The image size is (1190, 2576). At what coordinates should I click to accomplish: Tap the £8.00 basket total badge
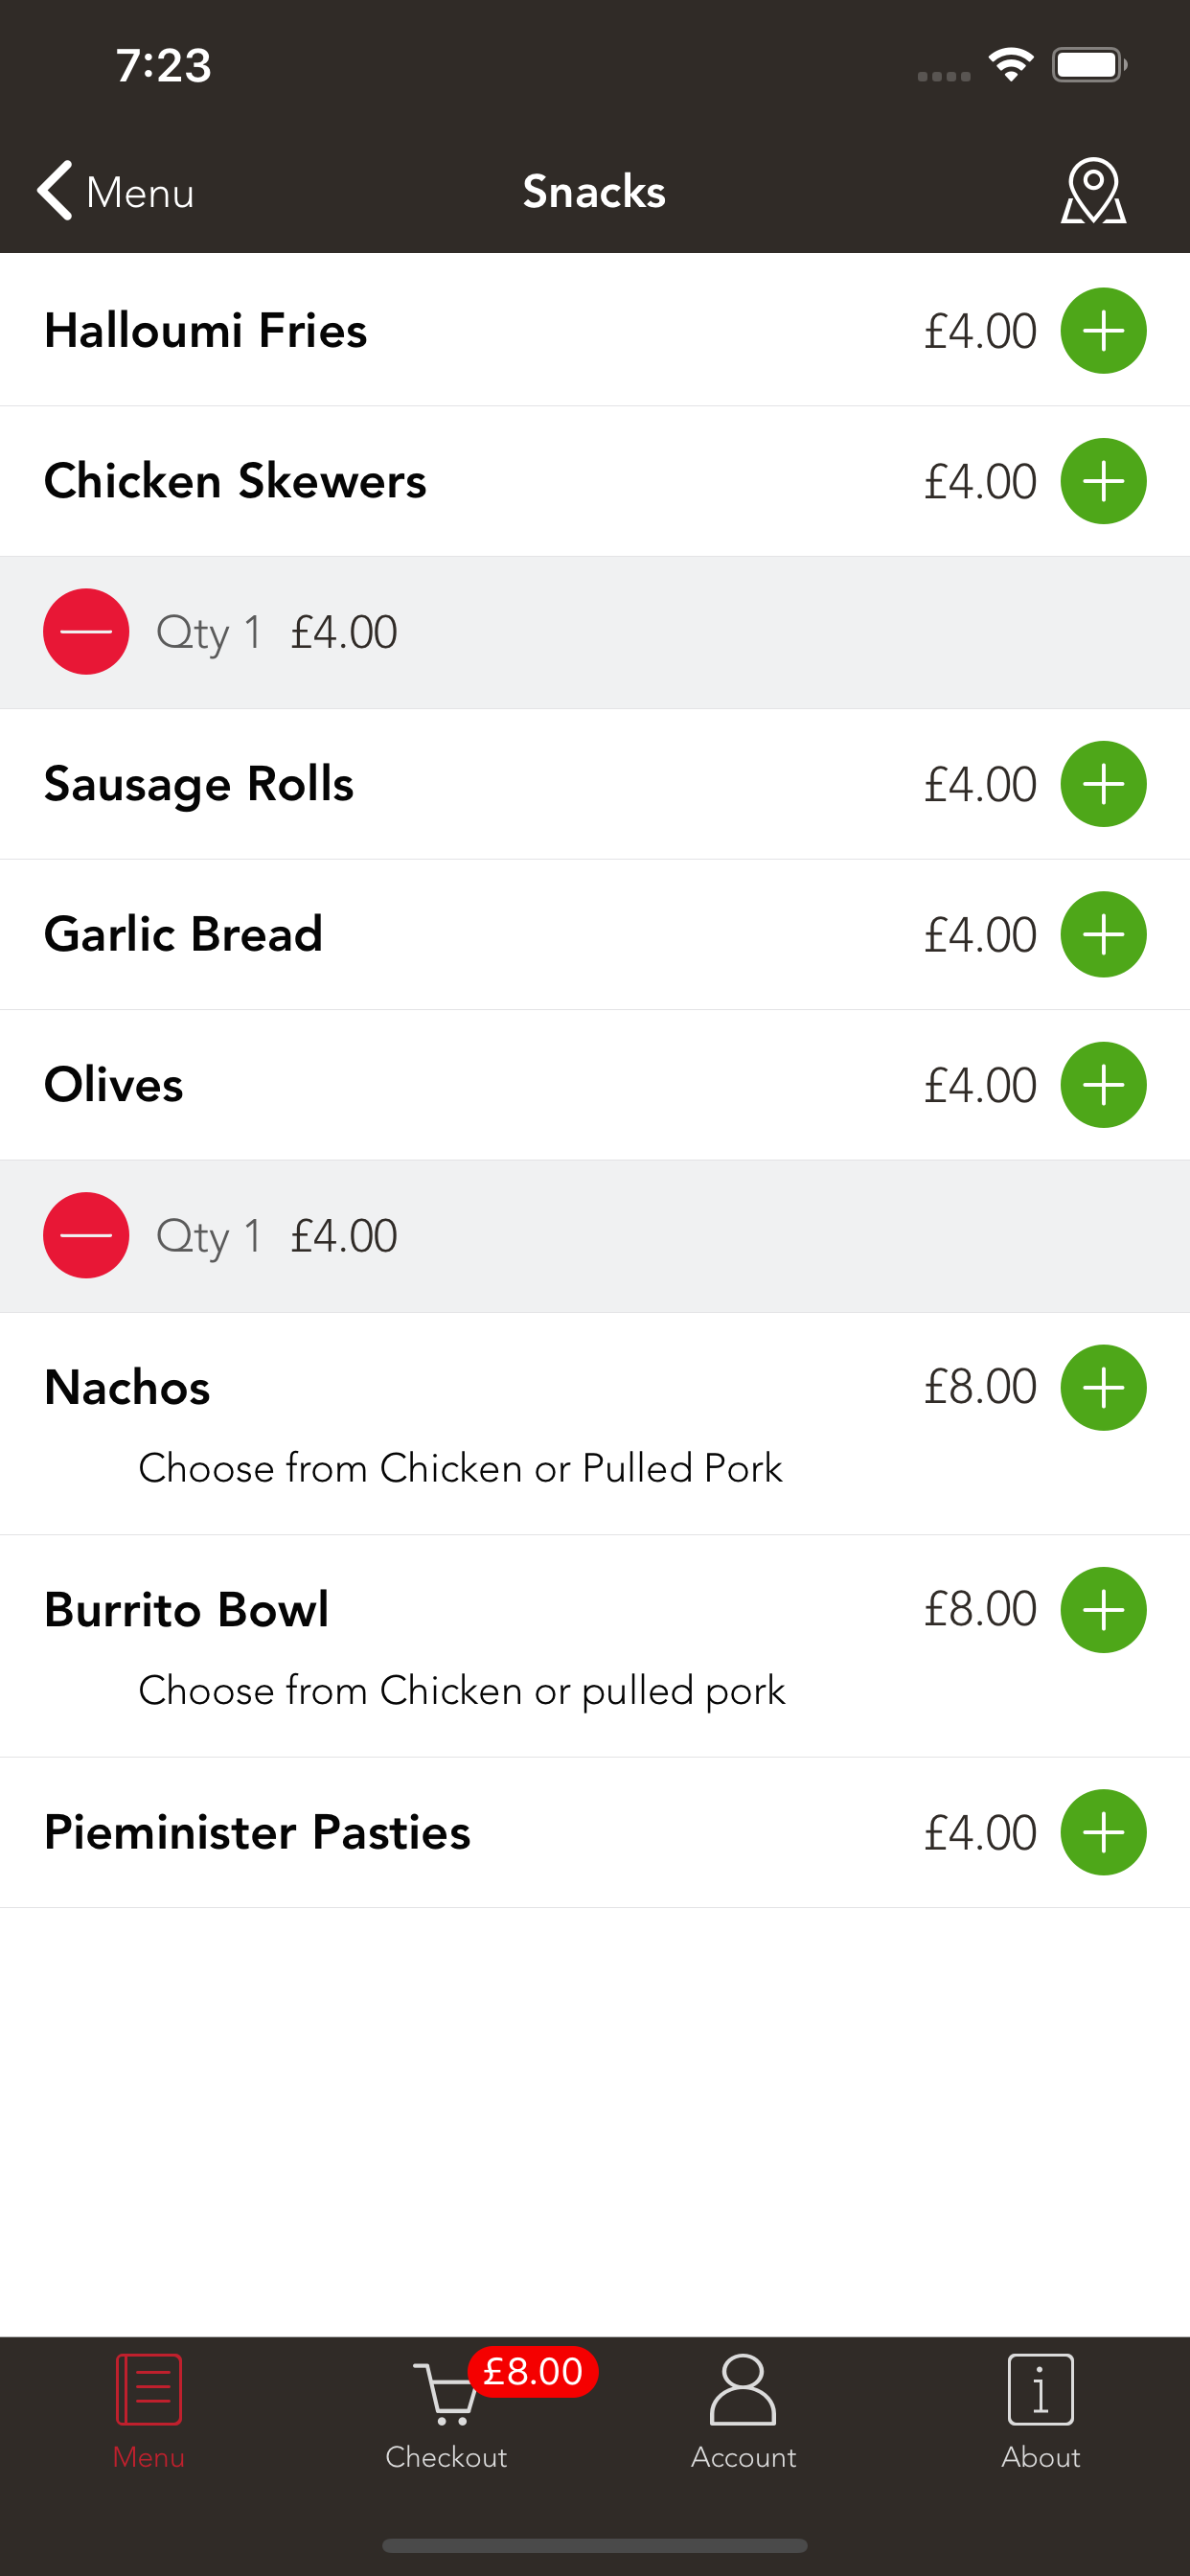pyautogui.click(x=533, y=2371)
